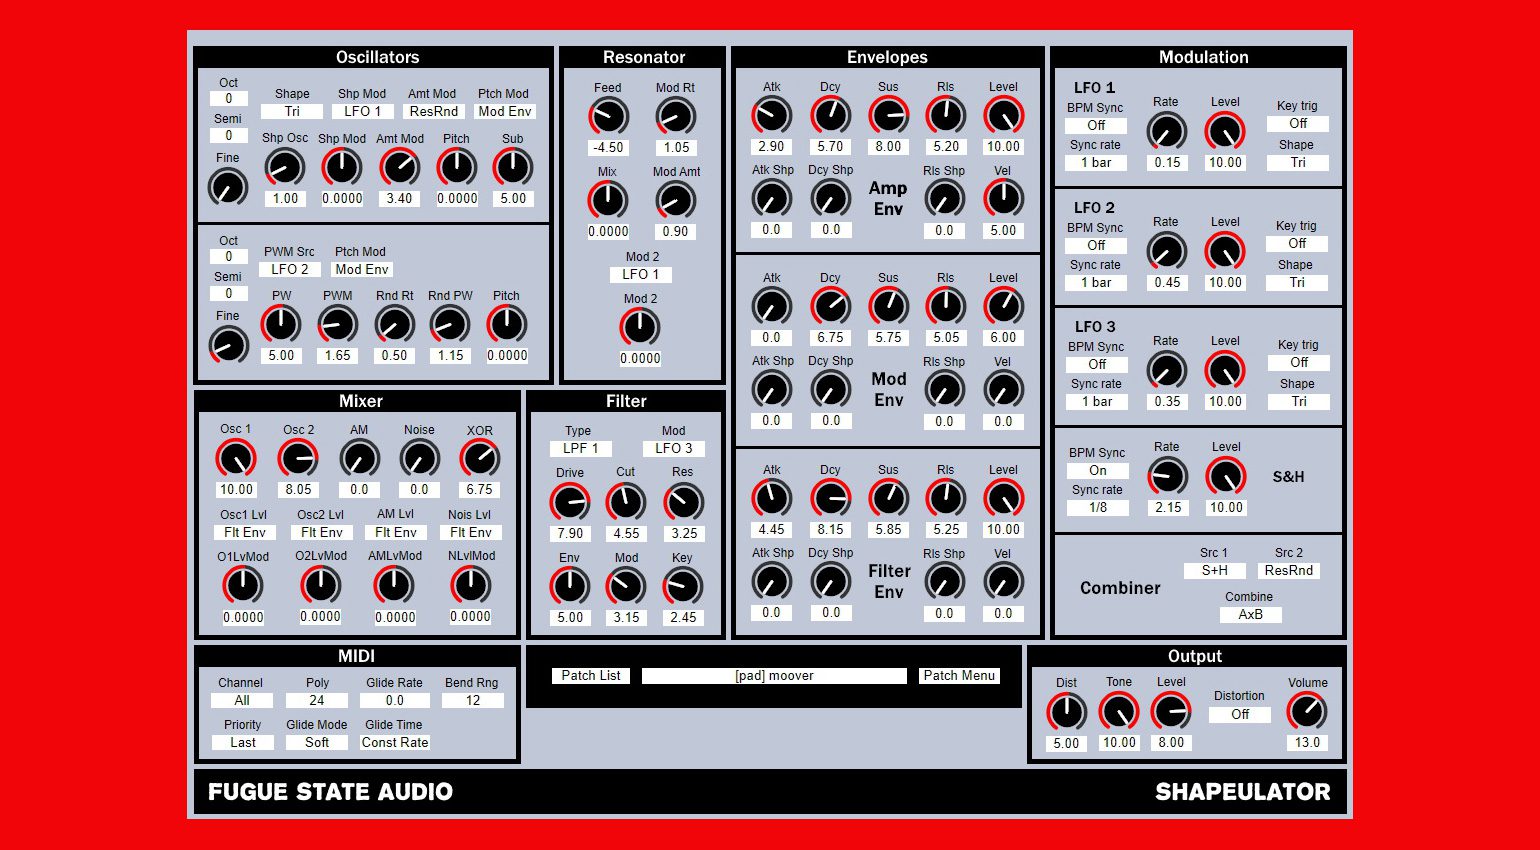Click the Amp Env Vel knob
Screen dimensions: 1540x850
1003,199
